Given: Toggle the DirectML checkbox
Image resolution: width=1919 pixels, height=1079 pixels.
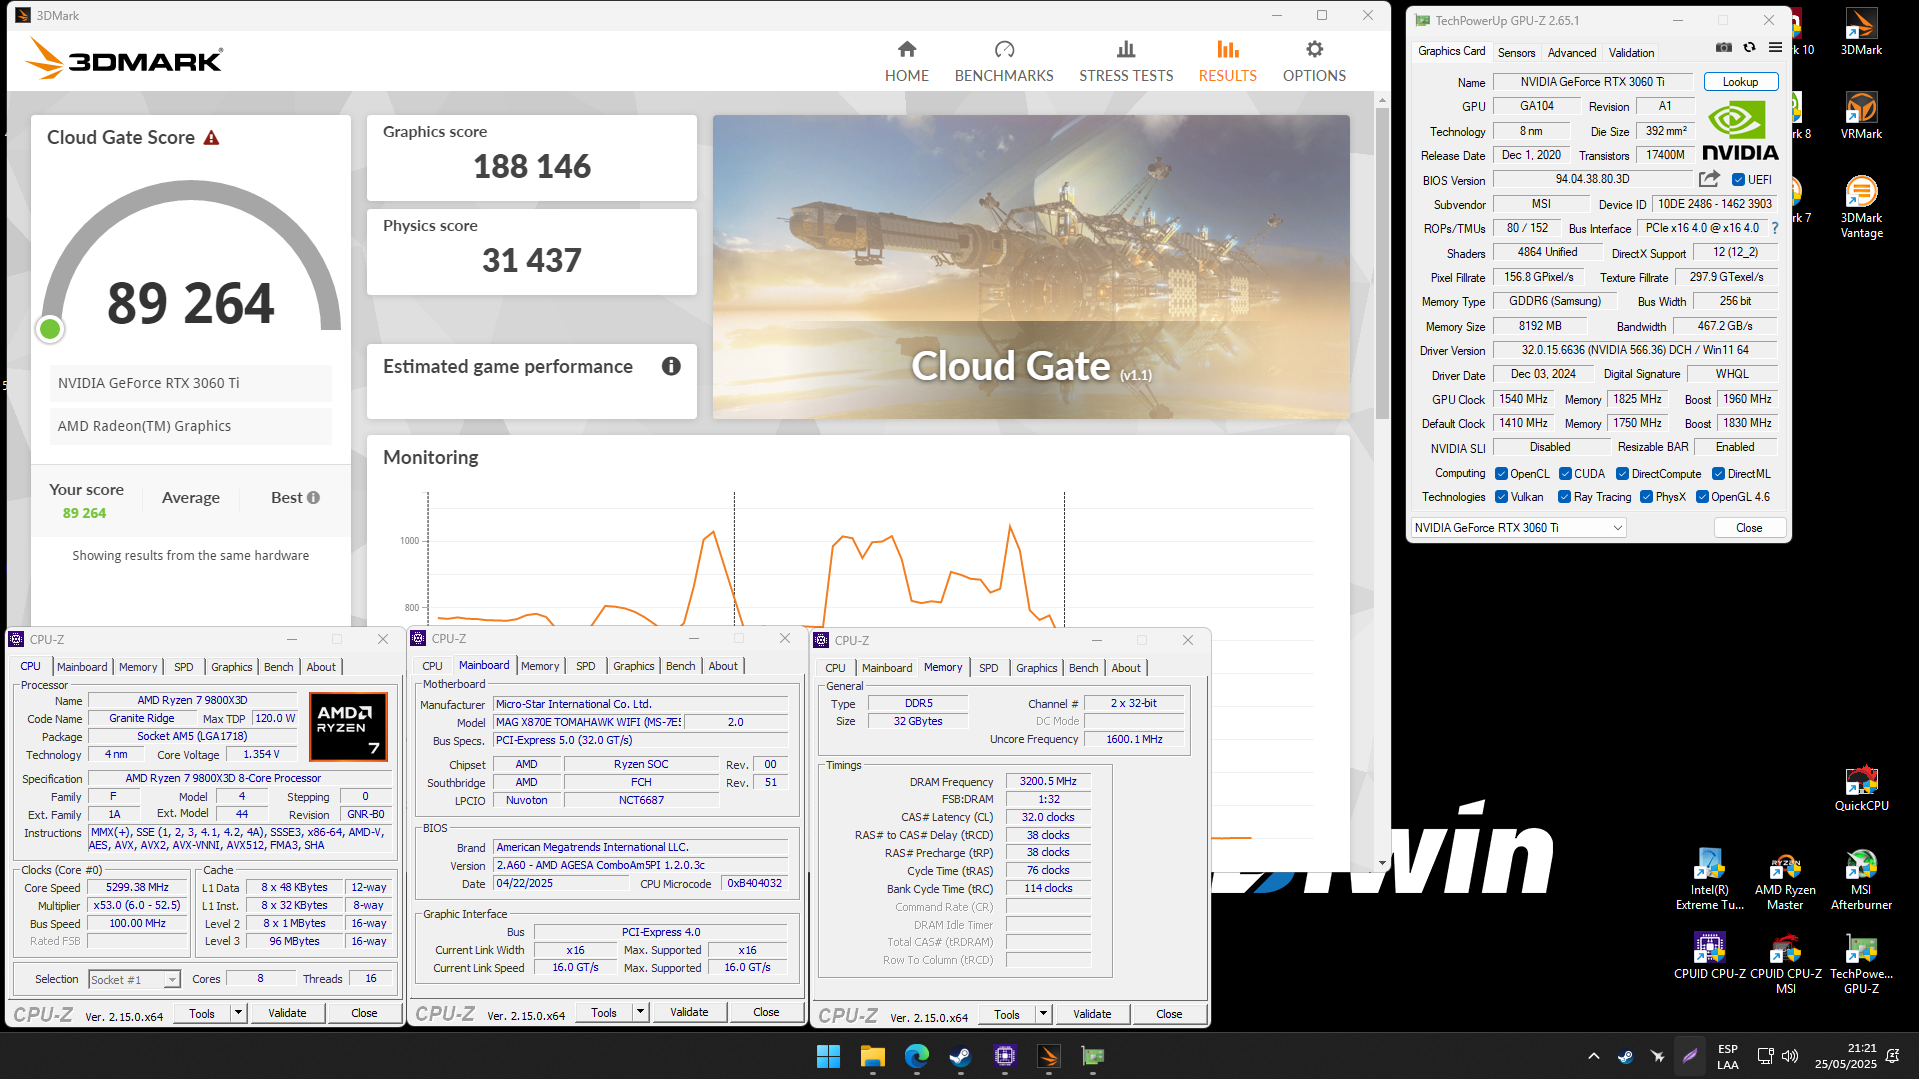Looking at the screenshot, I should click(x=1718, y=474).
